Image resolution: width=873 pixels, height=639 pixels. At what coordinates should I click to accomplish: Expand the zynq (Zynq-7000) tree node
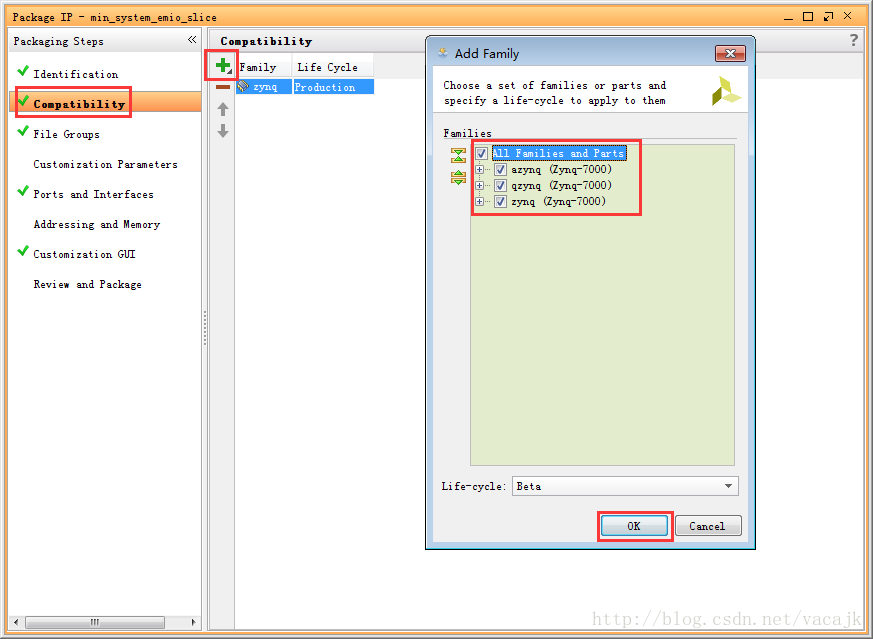click(x=479, y=201)
